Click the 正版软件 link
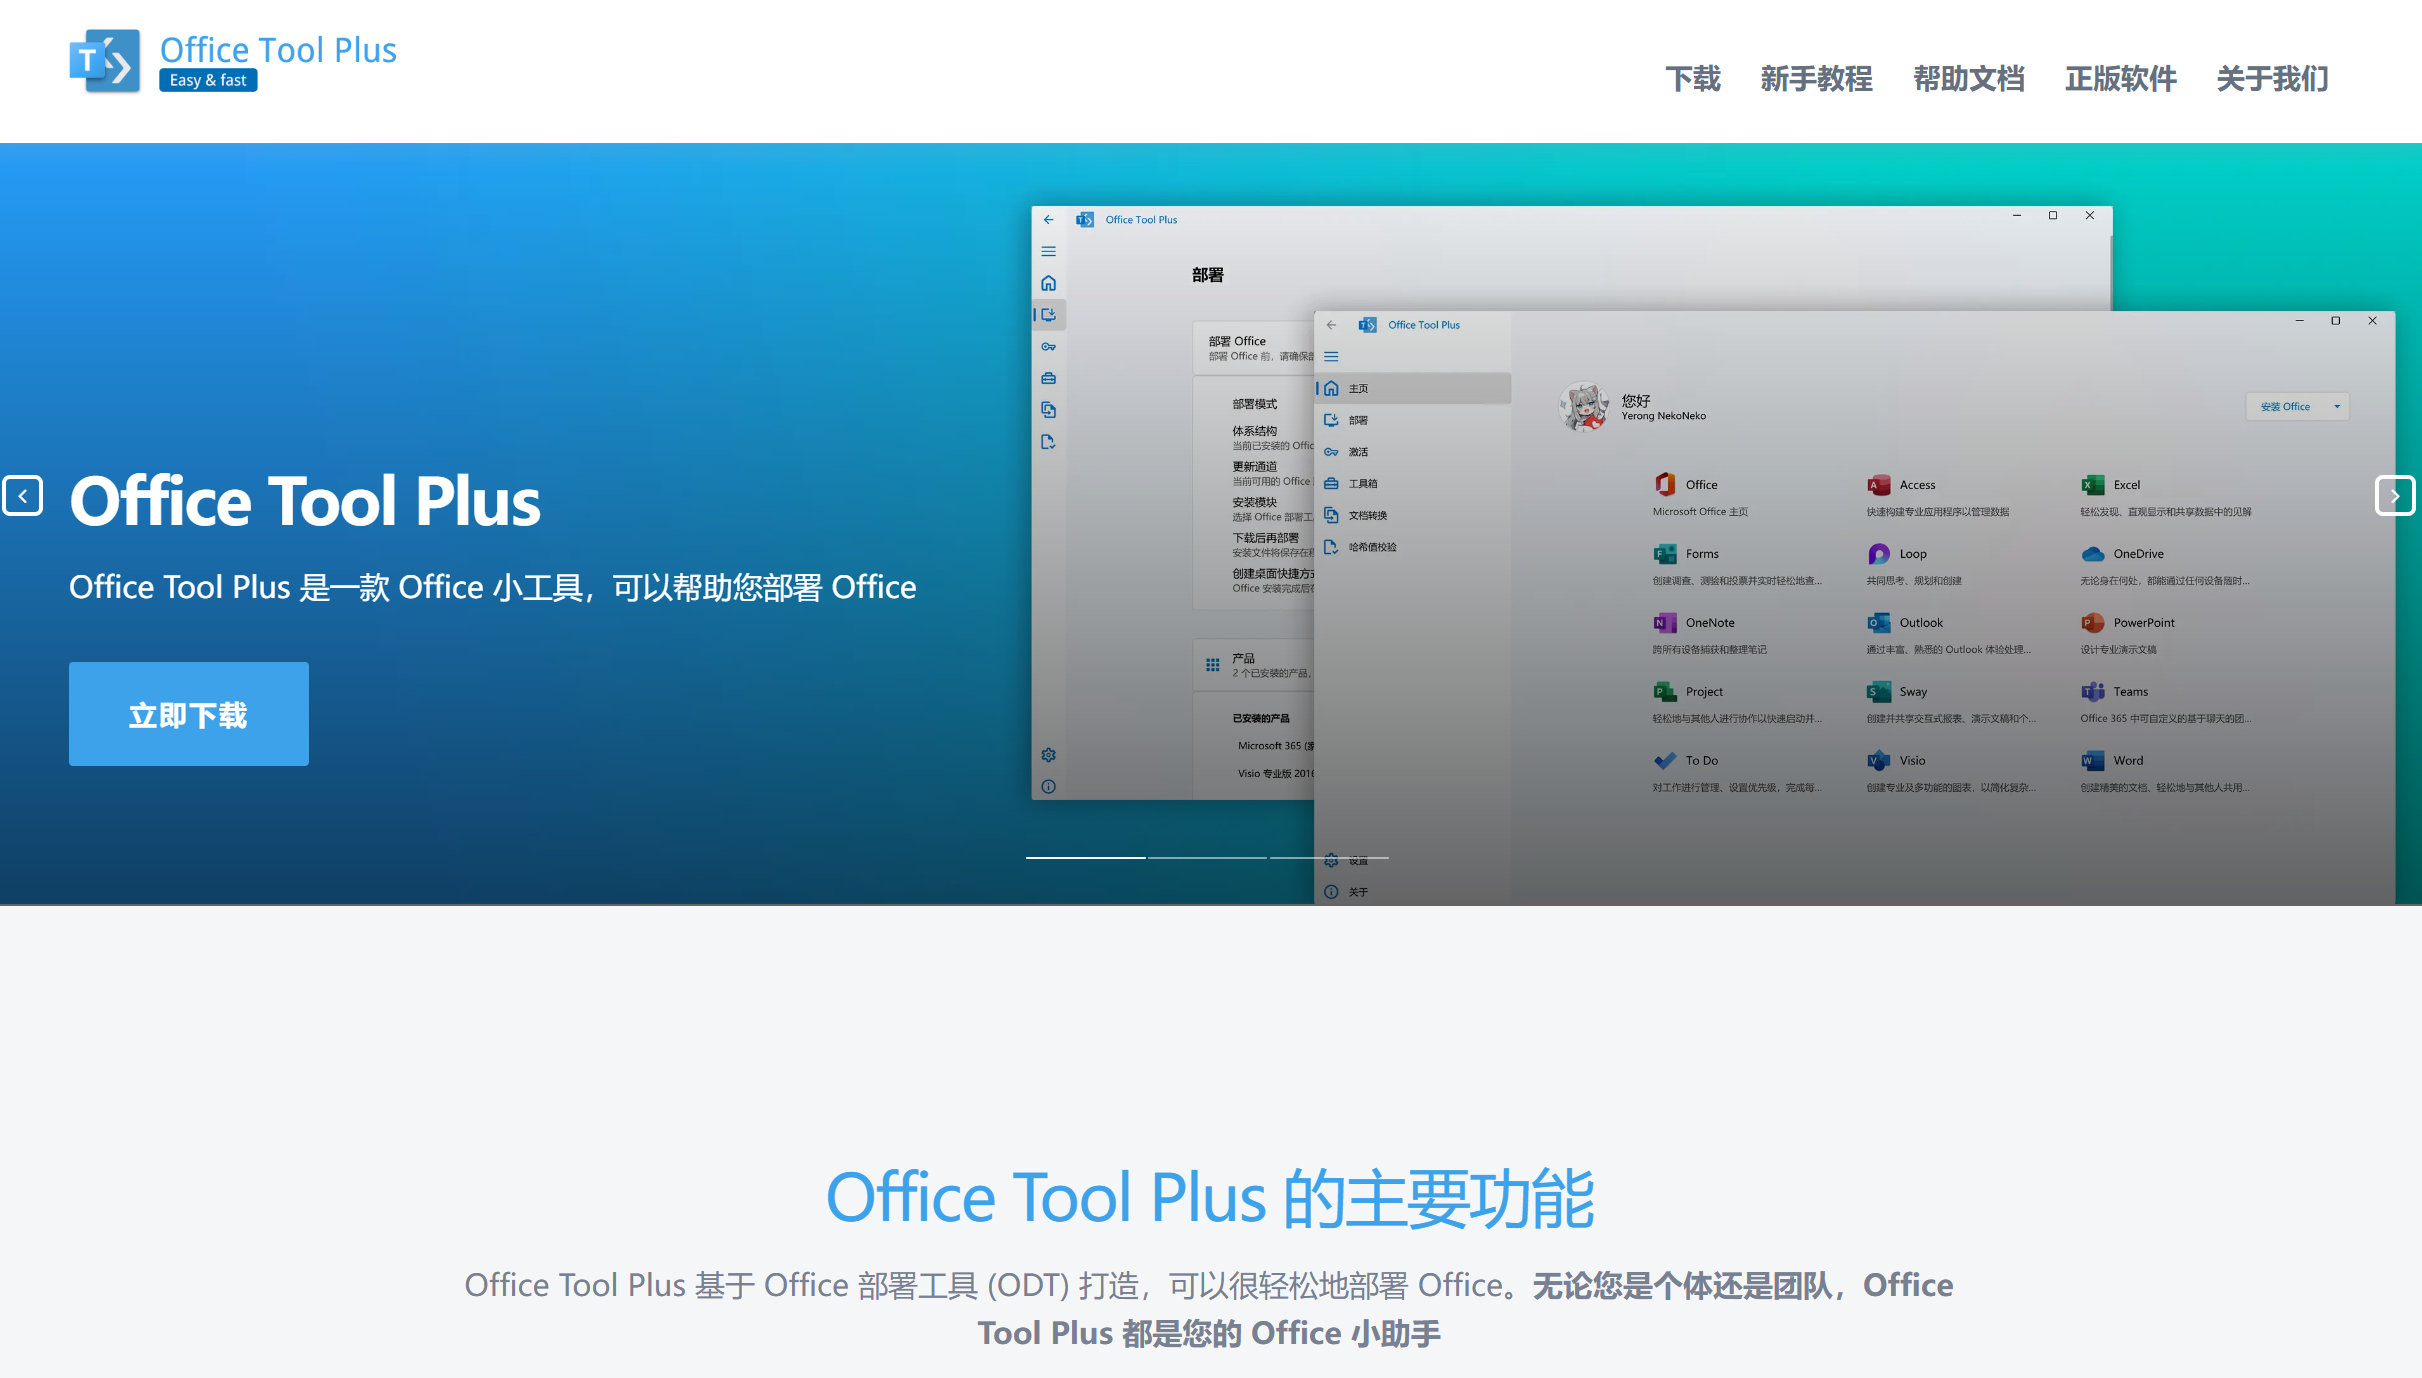This screenshot has height=1378, width=2422. tap(2120, 79)
